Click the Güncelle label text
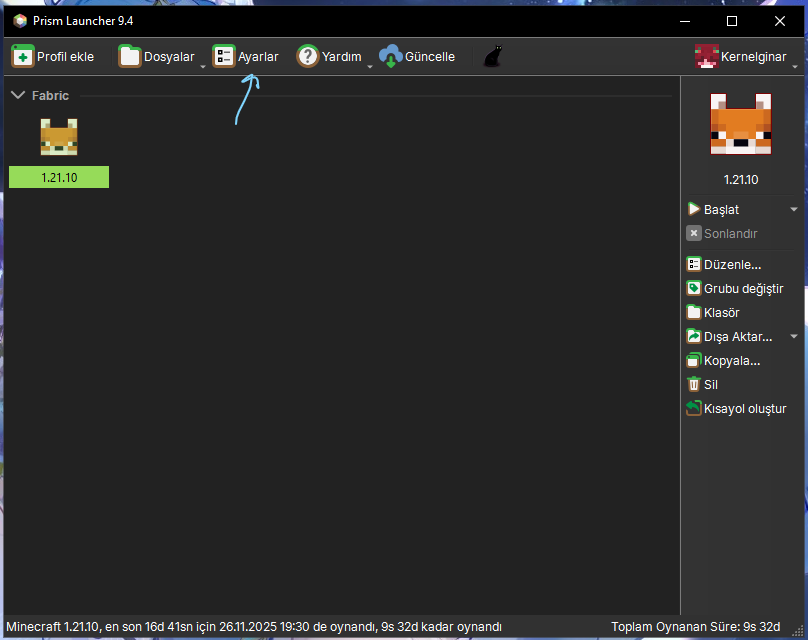The width and height of the screenshot is (808, 640). (x=430, y=57)
